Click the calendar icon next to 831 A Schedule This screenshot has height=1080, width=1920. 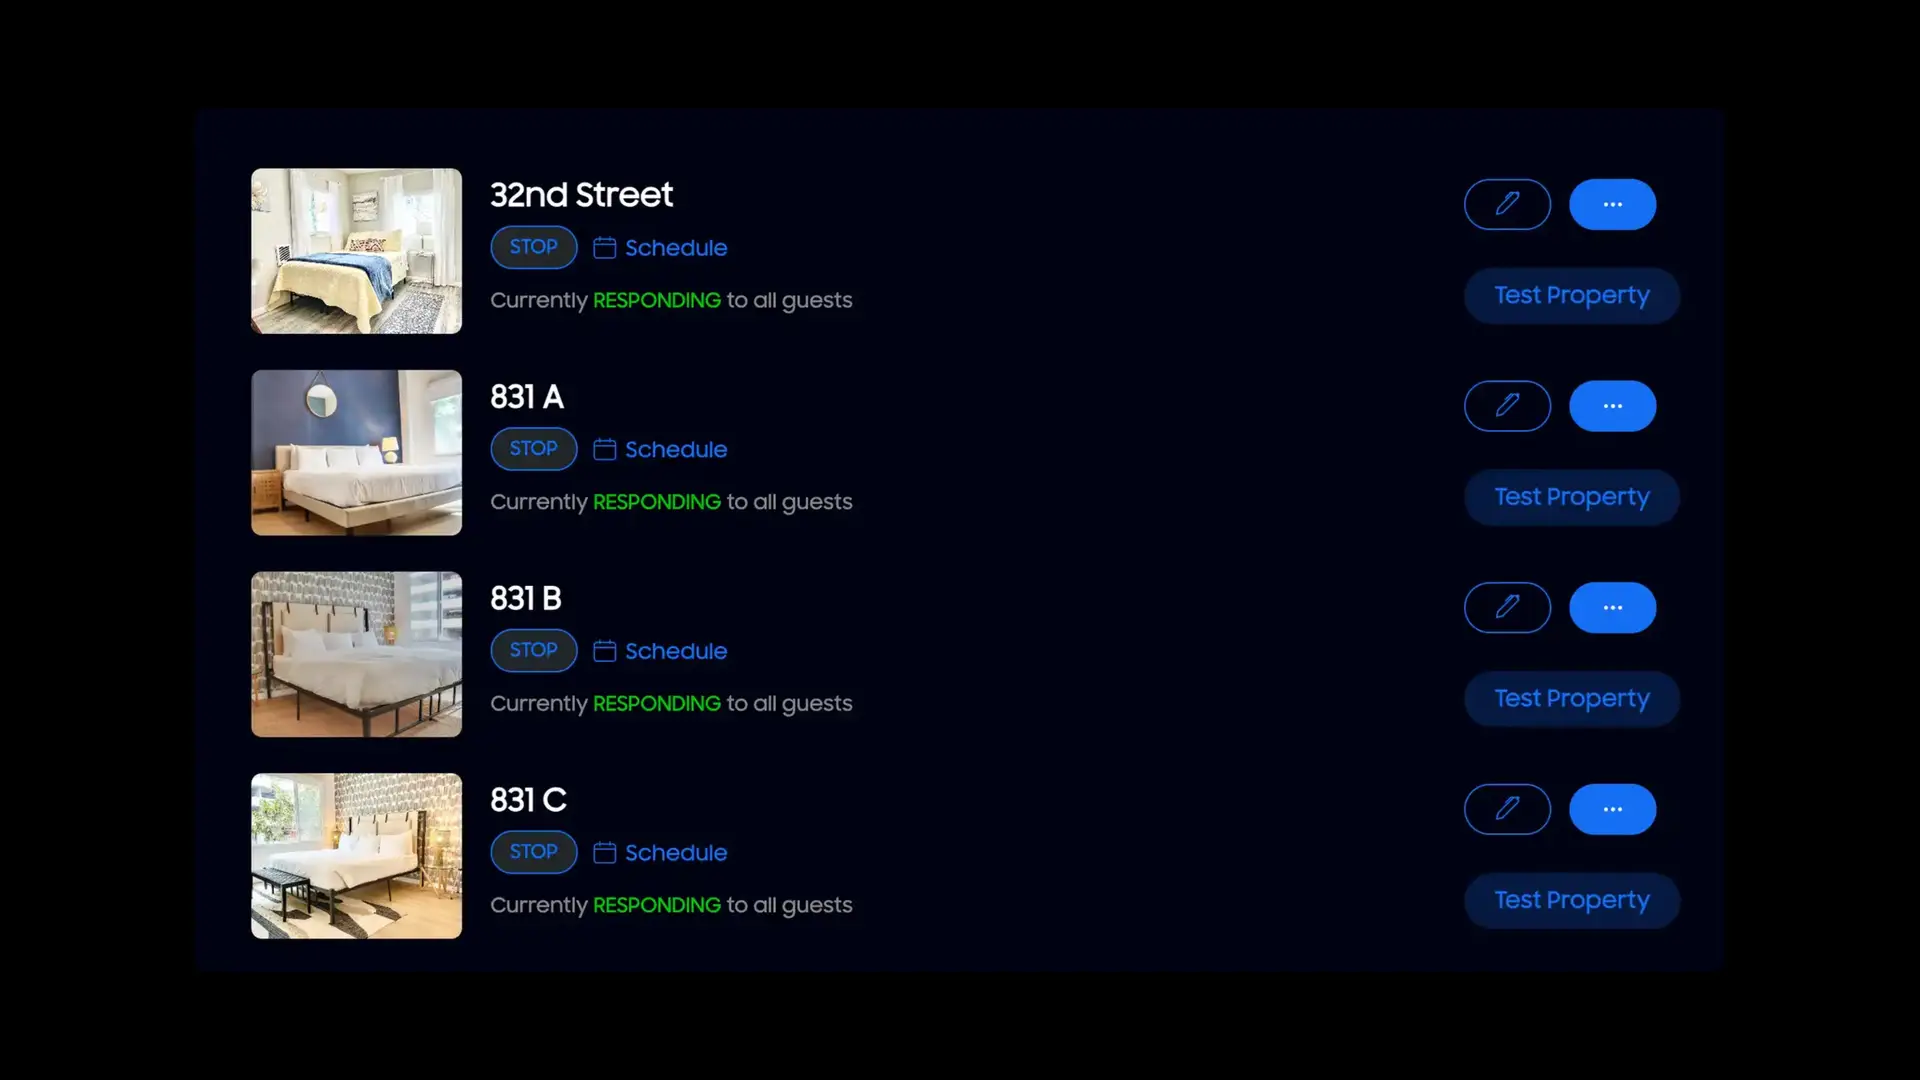pyautogui.click(x=605, y=448)
